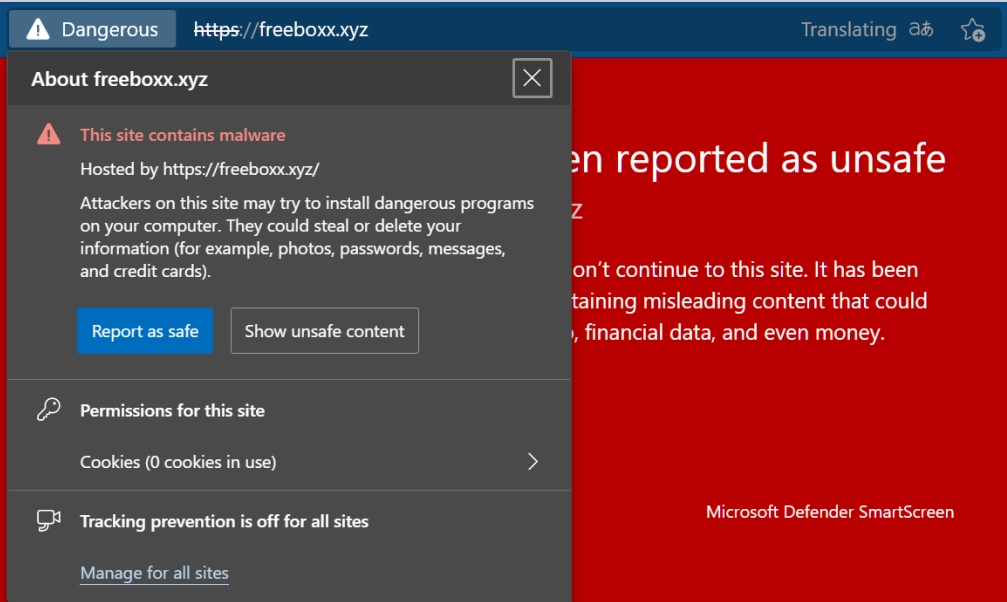Open translation options with the あ icon
Viewport: 1007px width, 602px height.
(x=920, y=29)
